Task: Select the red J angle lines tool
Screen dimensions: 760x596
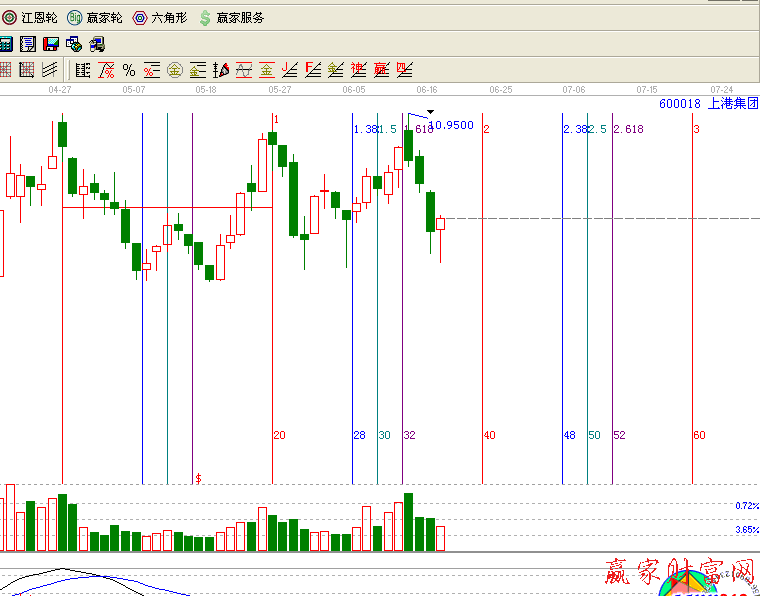Action: coord(290,70)
